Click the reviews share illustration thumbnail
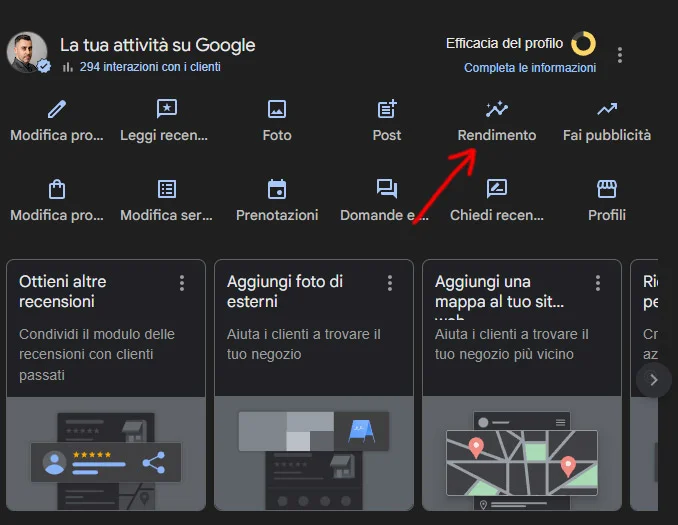The height and width of the screenshot is (525, 678). click(x=106, y=454)
